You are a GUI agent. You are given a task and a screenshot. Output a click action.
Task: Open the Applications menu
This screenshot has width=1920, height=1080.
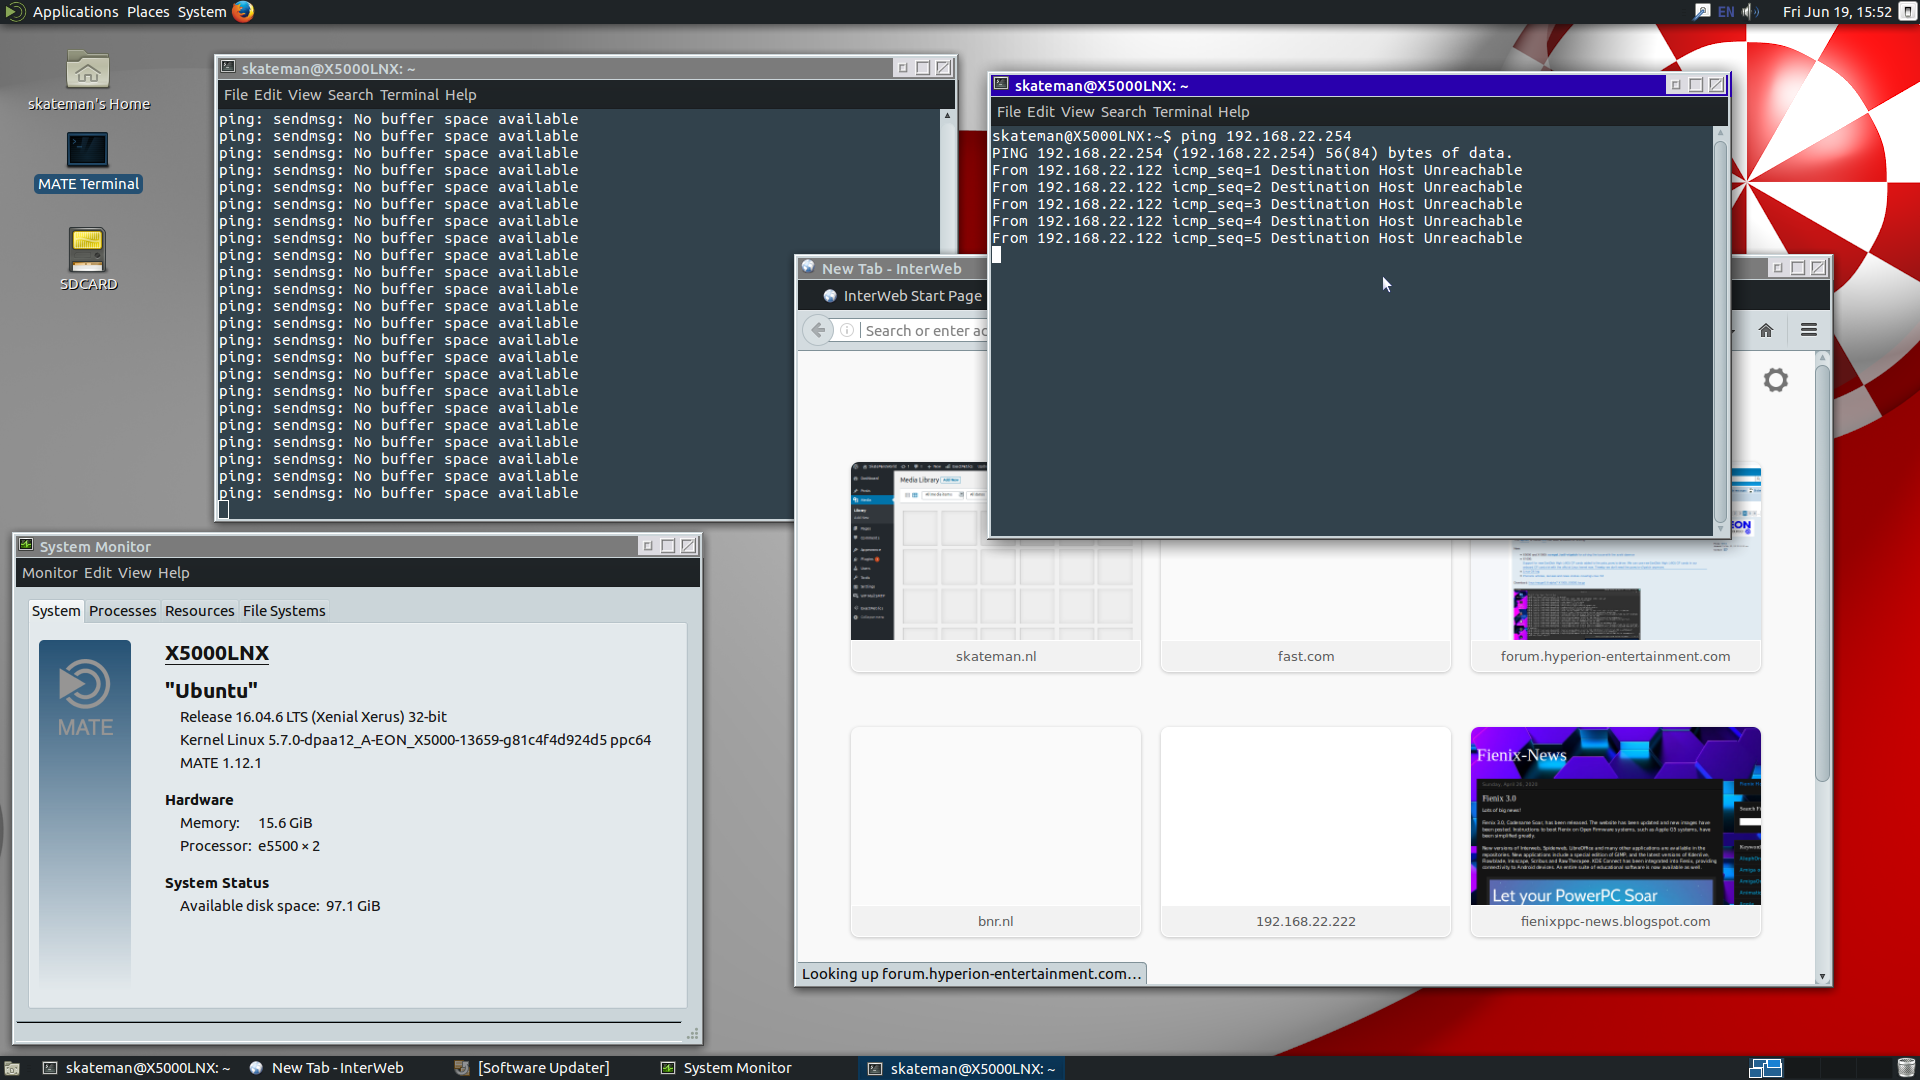[75, 12]
